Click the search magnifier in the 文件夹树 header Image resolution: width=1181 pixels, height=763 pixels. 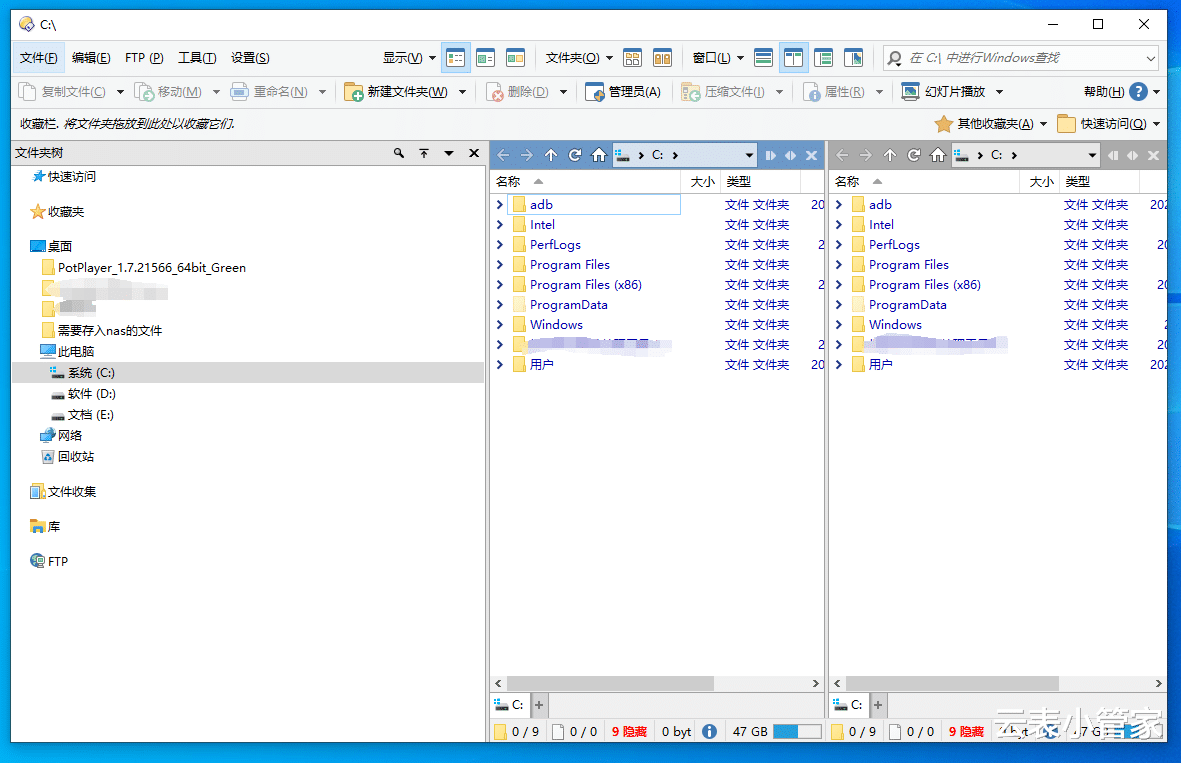[x=399, y=153]
